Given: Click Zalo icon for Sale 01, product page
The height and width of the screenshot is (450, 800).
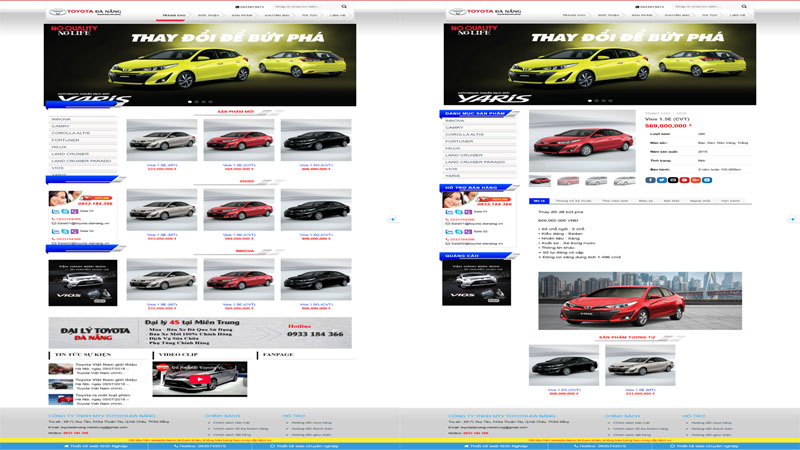Looking at the screenshot, I should 449,212.
